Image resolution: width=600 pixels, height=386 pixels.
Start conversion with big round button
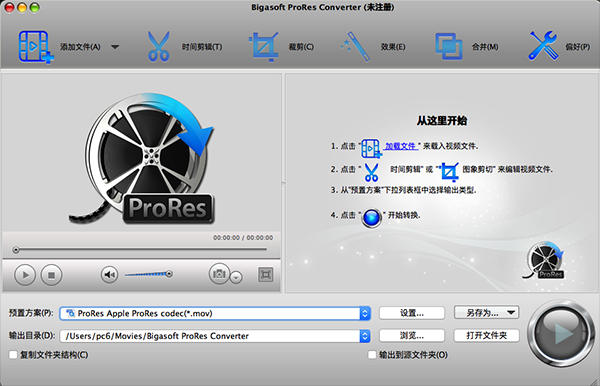[561, 333]
